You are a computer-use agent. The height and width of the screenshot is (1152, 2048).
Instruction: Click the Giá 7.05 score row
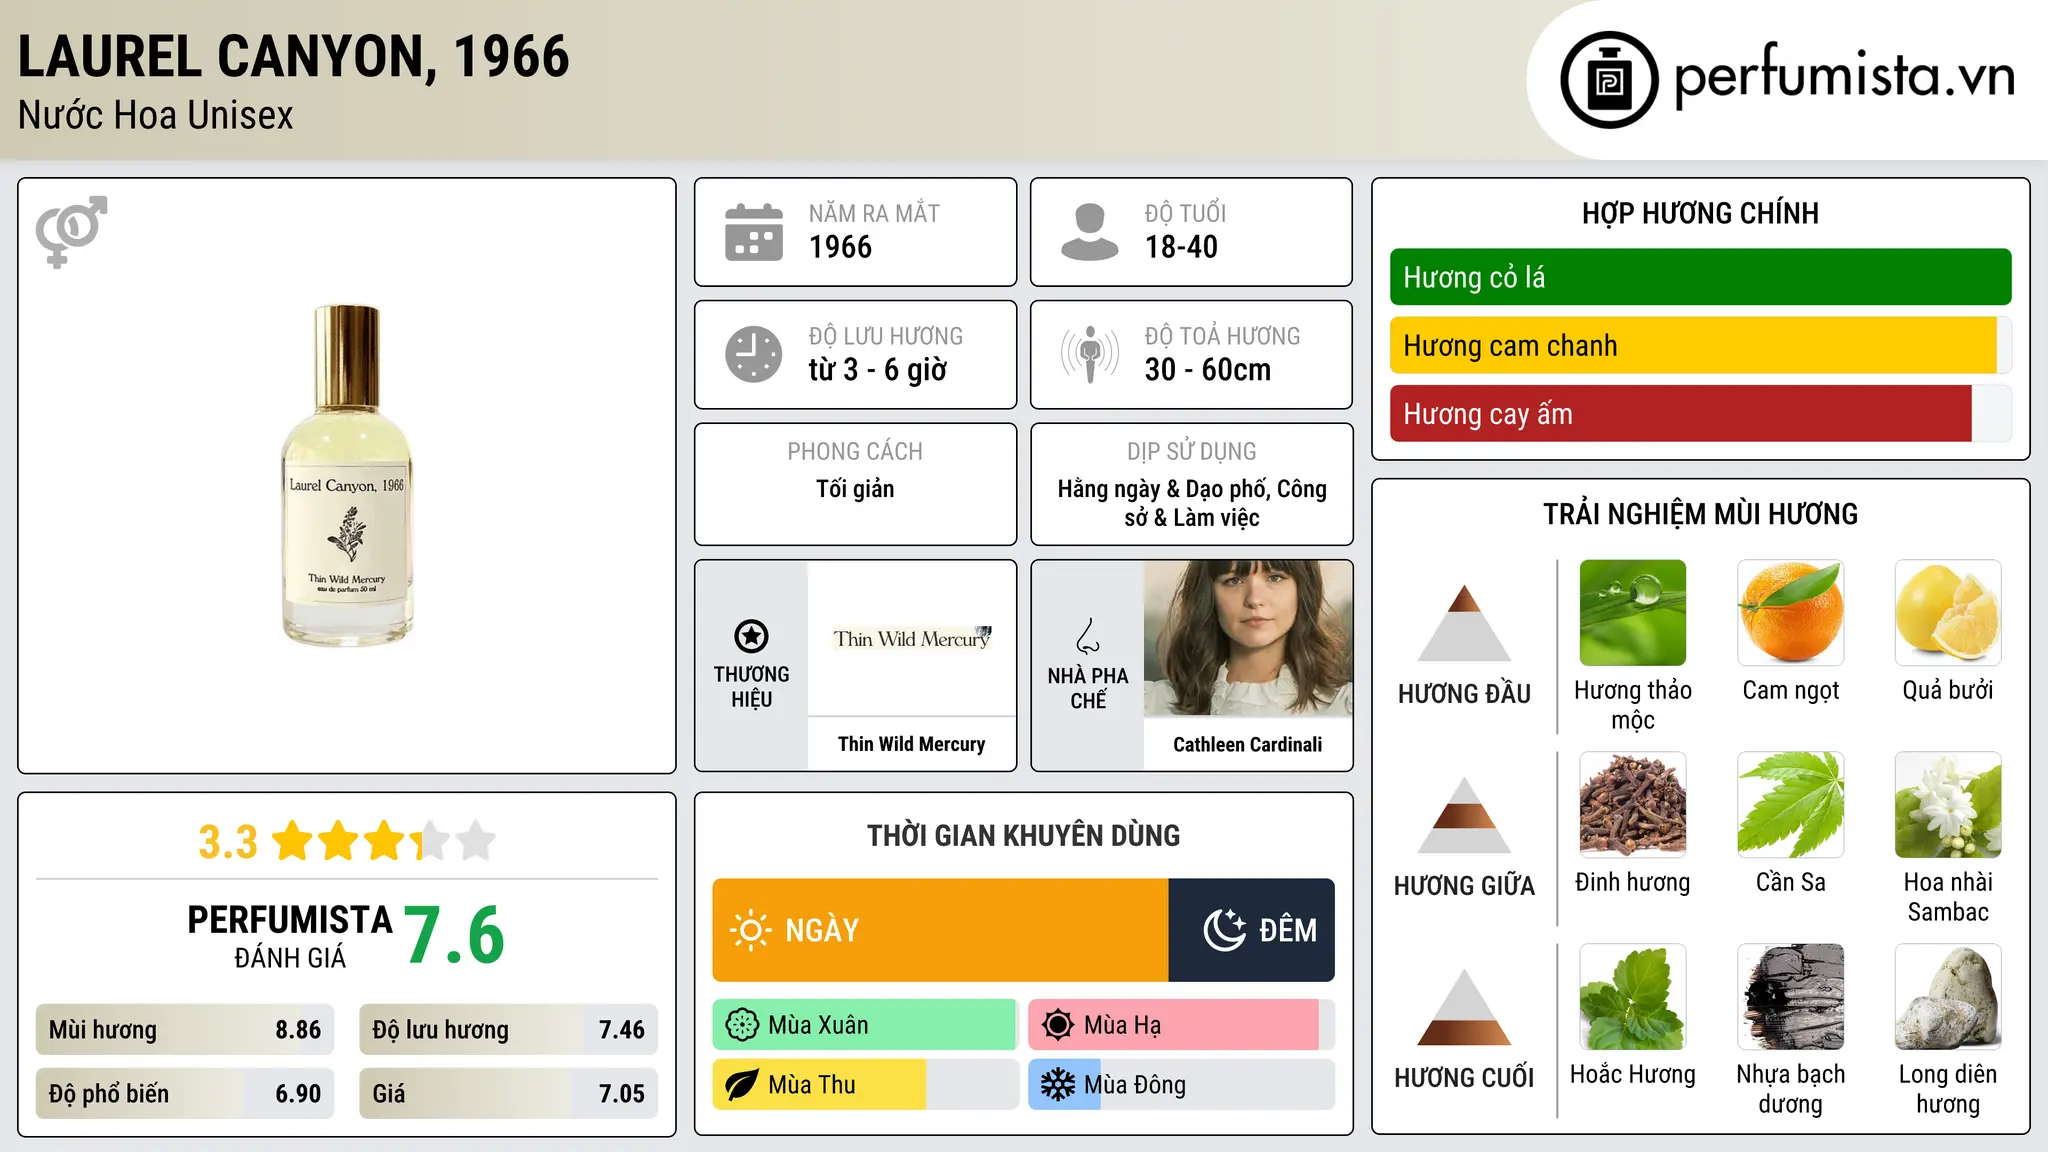[508, 1093]
